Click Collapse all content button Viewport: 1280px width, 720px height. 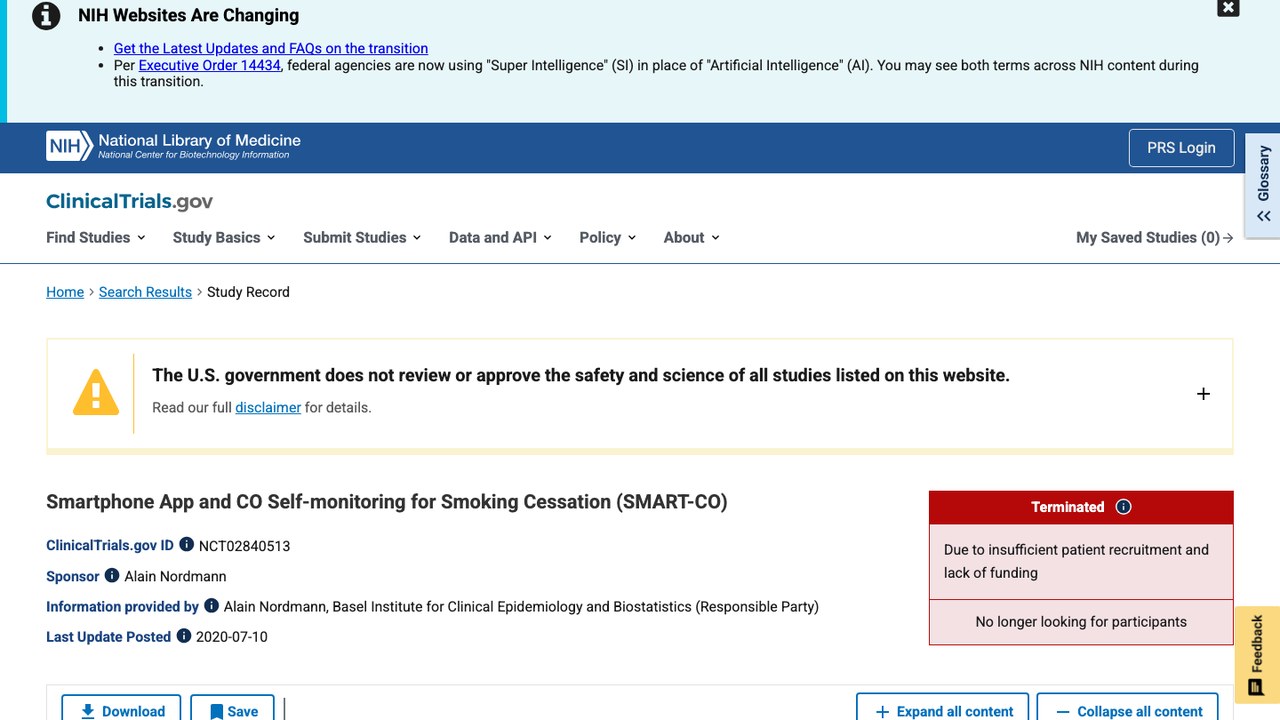click(x=1128, y=708)
